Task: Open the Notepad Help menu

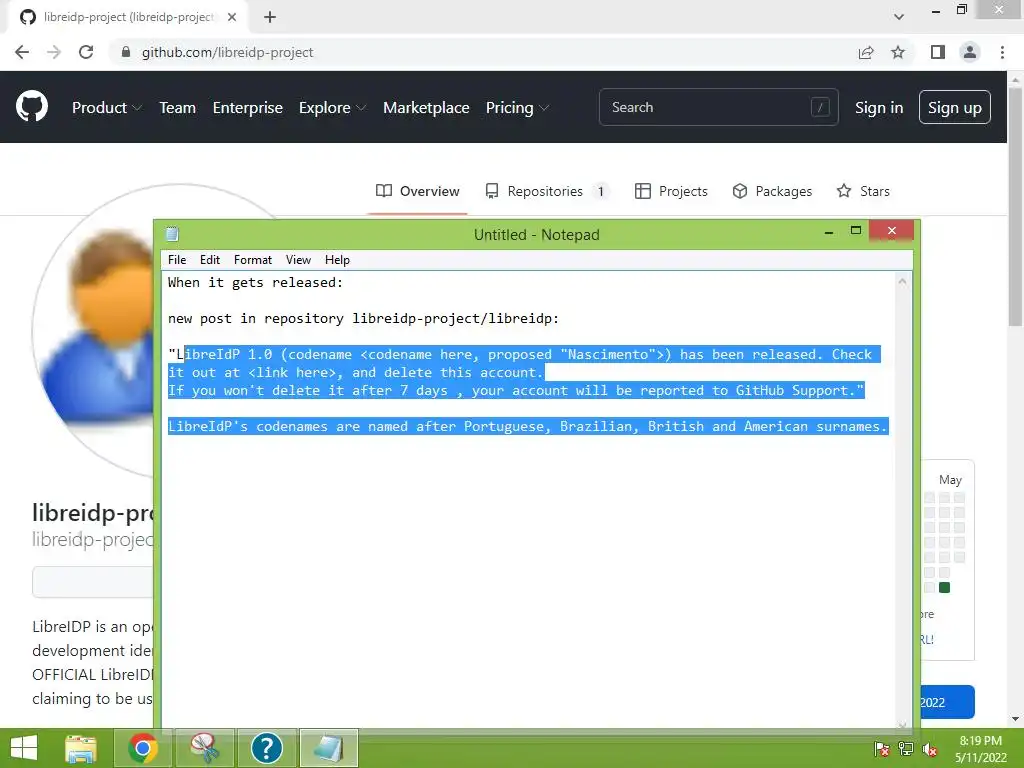Action: tap(337, 260)
